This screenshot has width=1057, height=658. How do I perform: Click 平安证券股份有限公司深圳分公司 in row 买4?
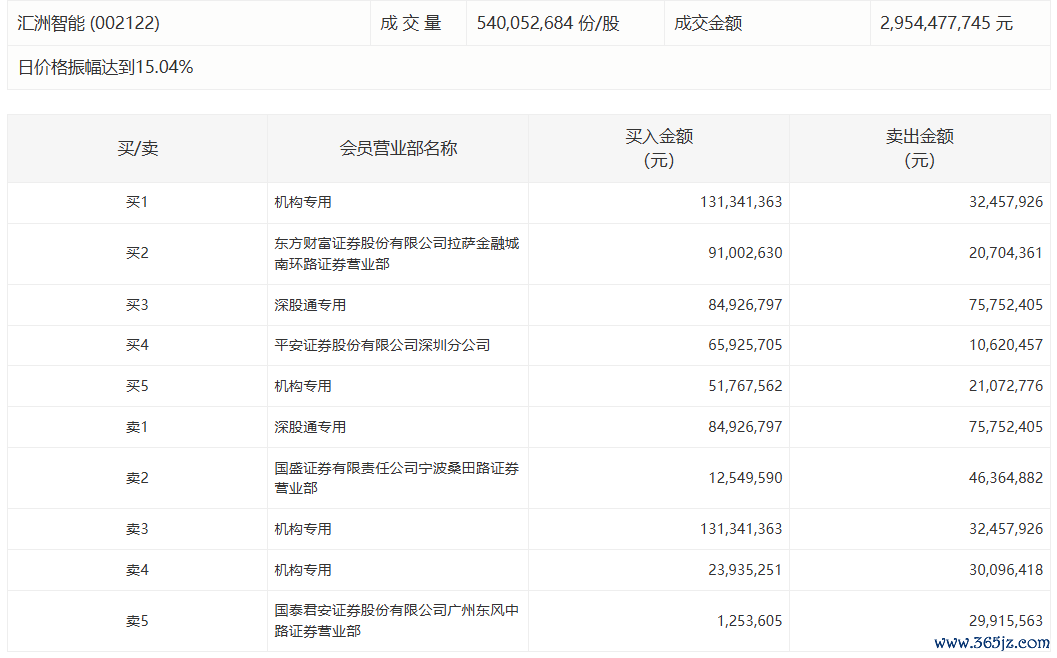pos(382,345)
